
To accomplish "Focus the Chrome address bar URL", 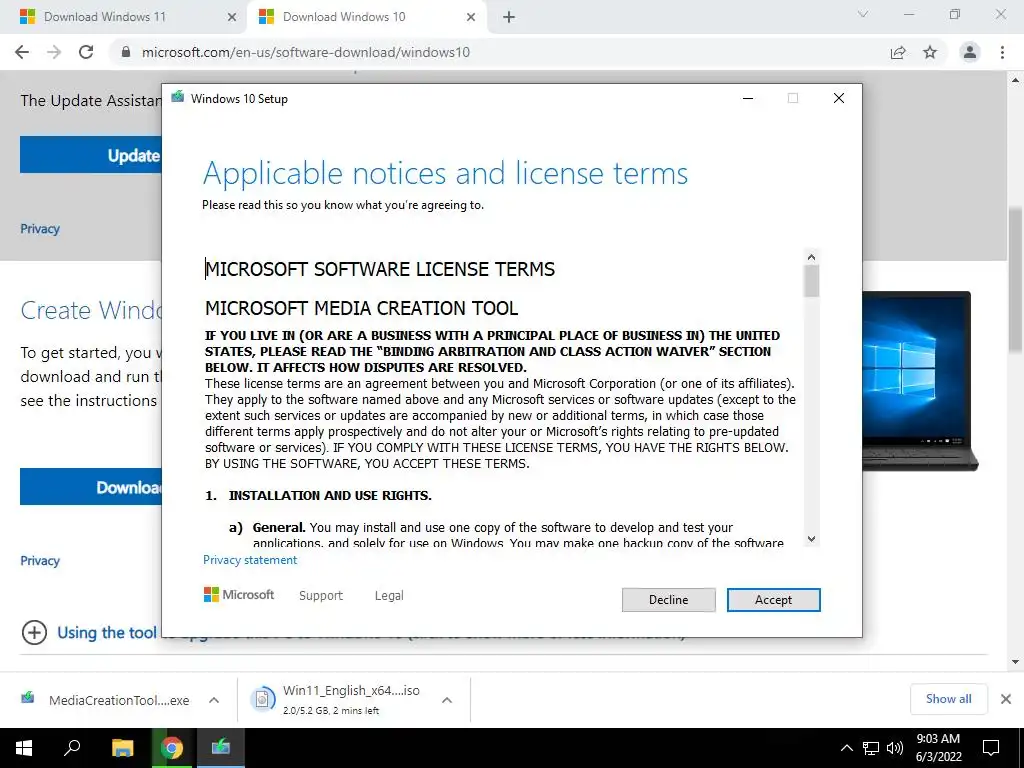I will click(x=306, y=52).
